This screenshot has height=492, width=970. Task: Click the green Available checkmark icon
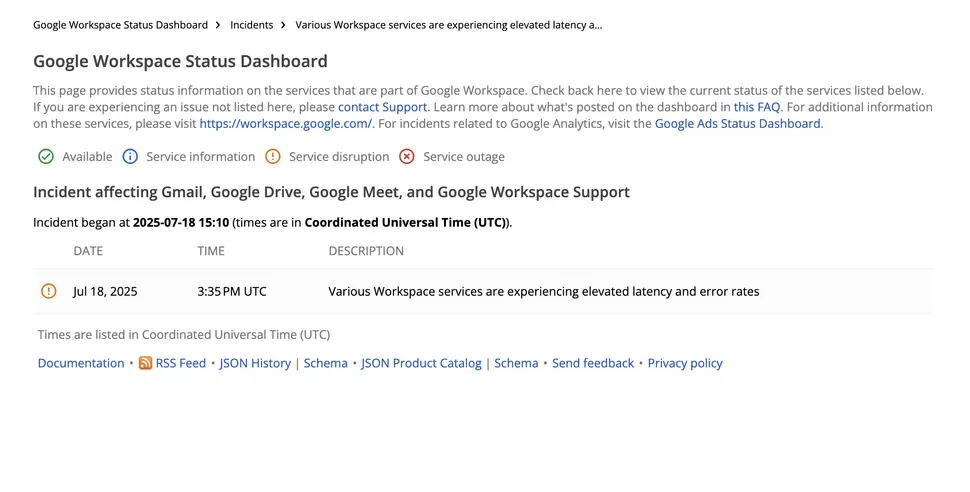pos(46,157)
